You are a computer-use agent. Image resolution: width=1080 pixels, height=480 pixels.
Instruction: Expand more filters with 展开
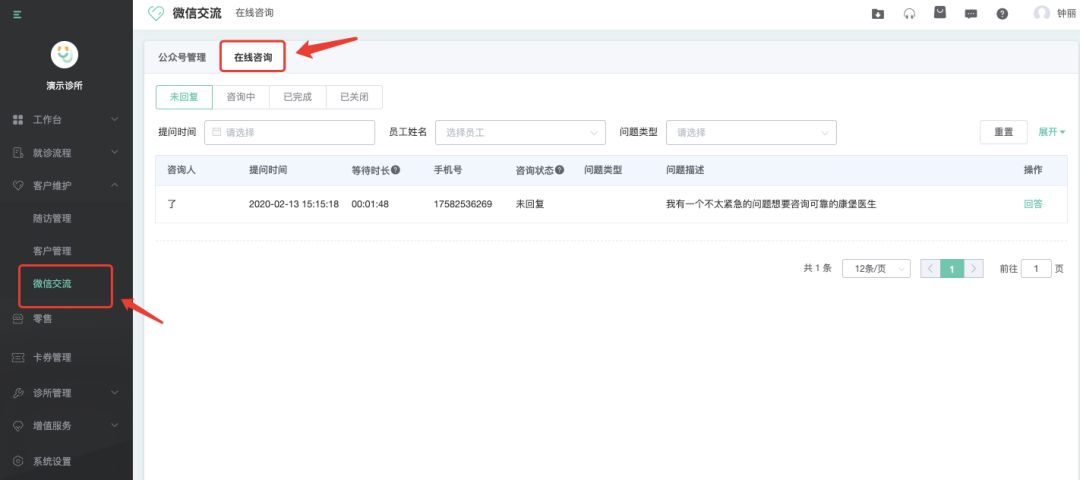click(x=1052, y=132)
